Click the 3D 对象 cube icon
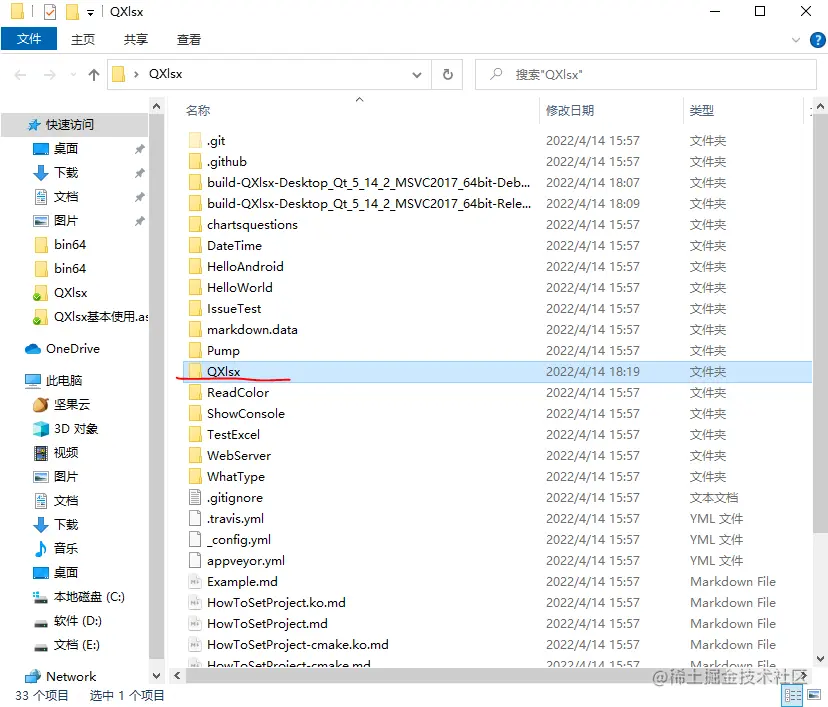This screenshot has height=707, width=828. point(41,429)
